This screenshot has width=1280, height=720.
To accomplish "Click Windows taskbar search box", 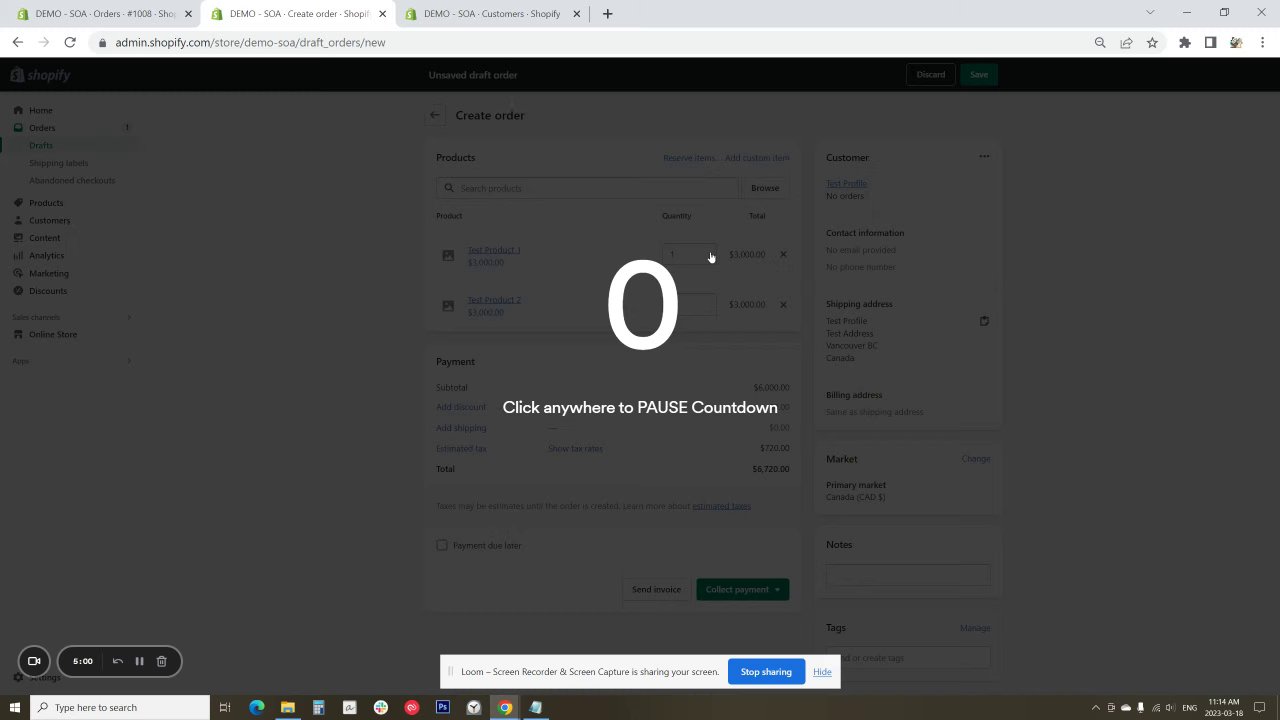I will [x=120, y=707].
